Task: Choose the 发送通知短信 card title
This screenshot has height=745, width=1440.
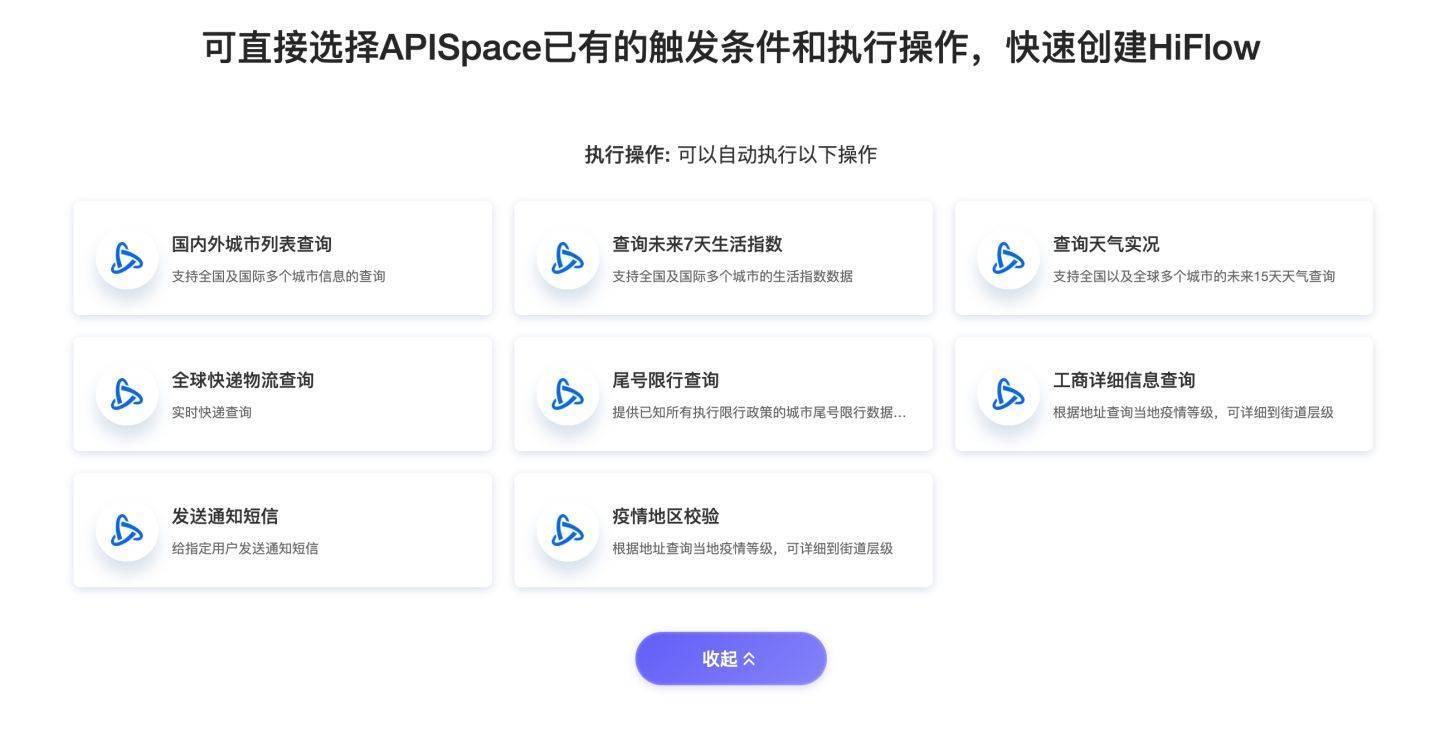Action: click(225, 516)
